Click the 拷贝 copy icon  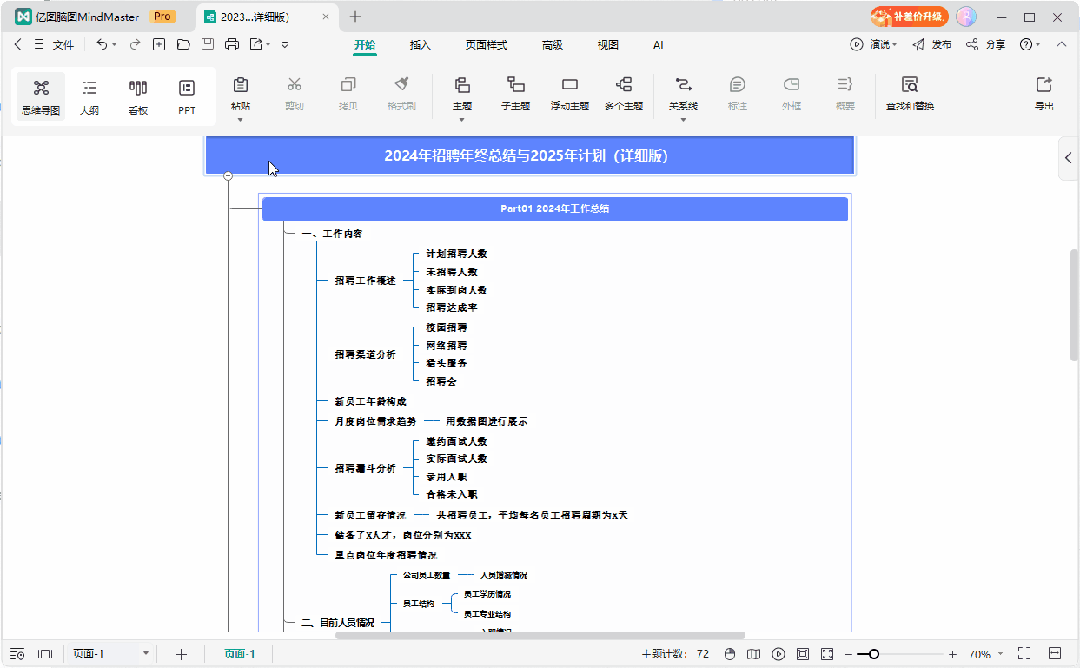348,85
